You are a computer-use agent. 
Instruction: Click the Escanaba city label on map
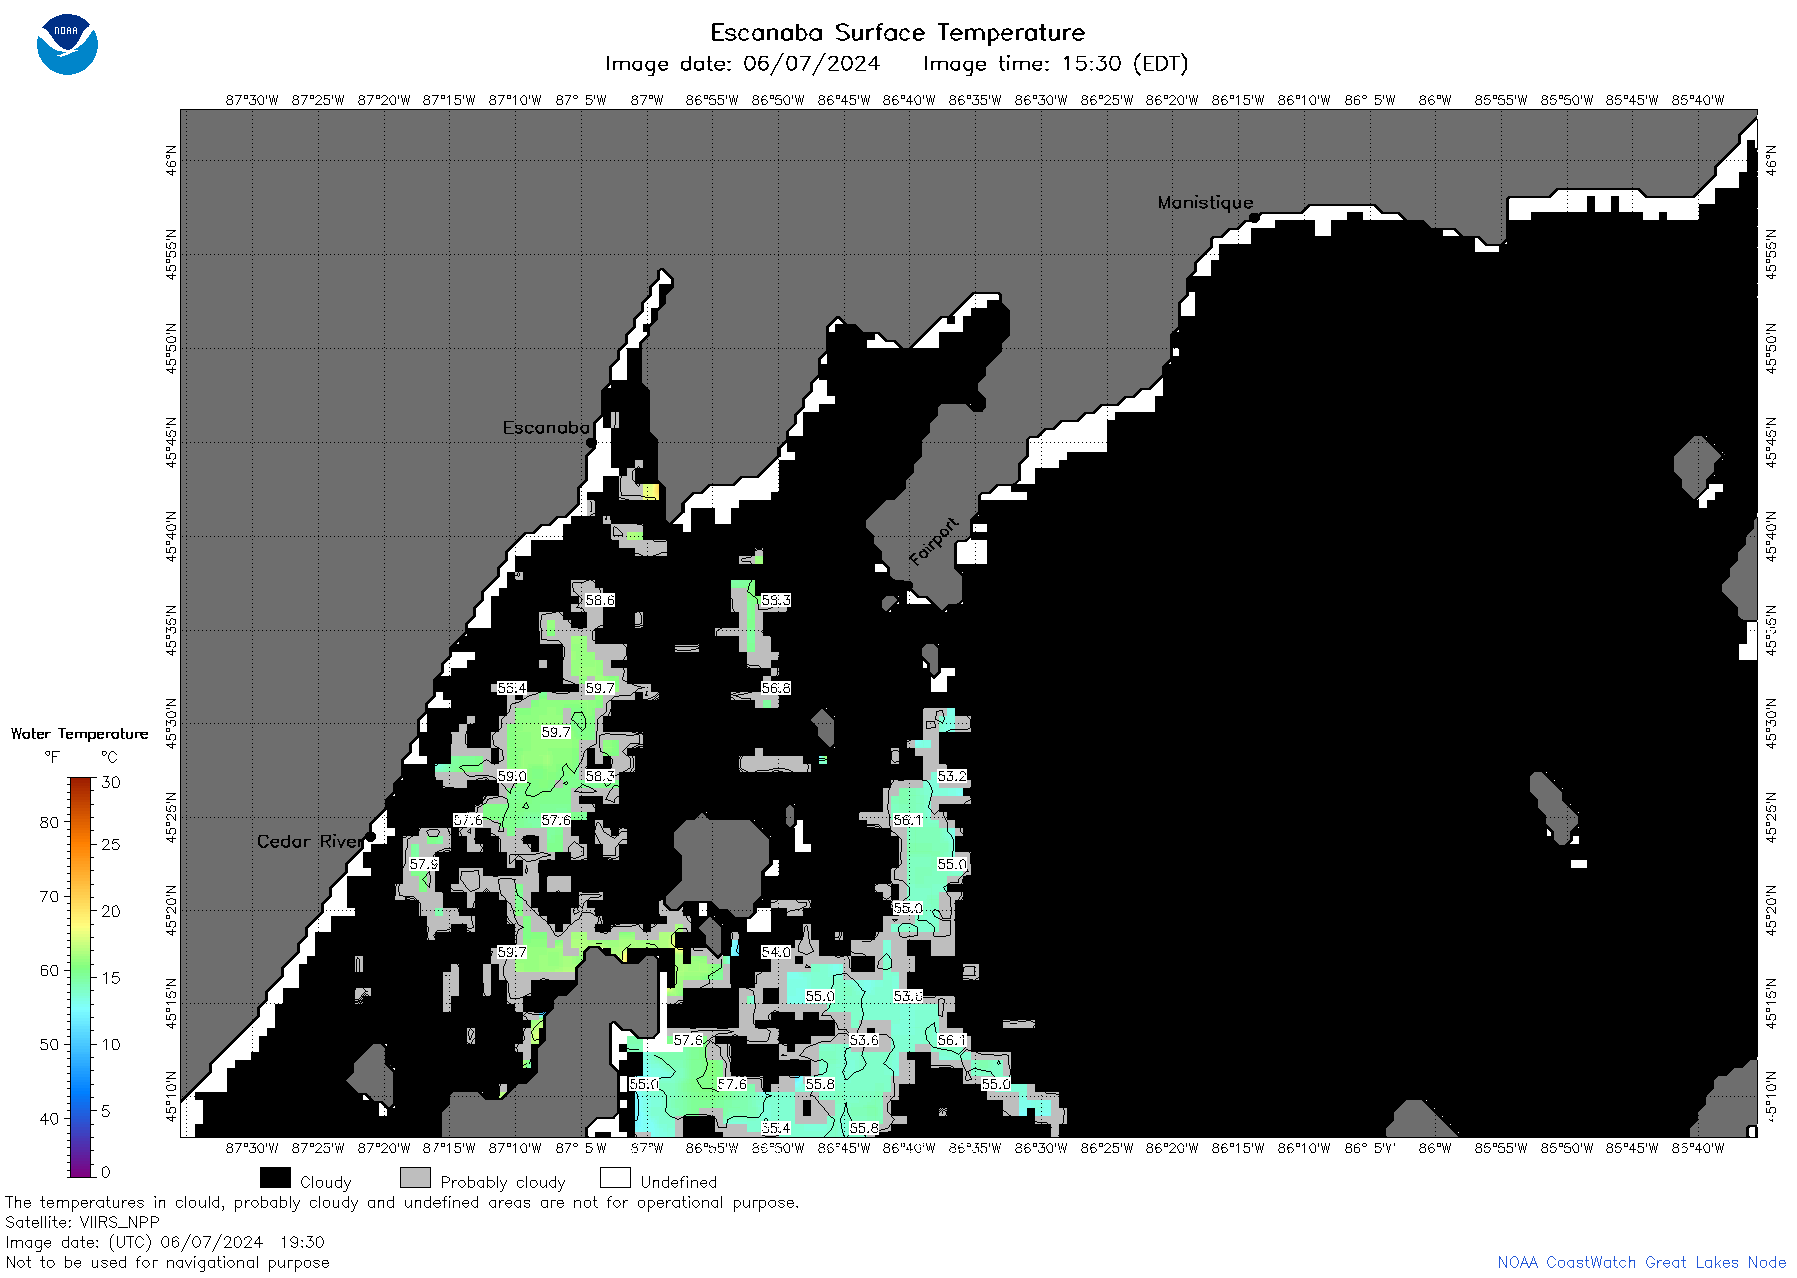click(x=546, y=427)
